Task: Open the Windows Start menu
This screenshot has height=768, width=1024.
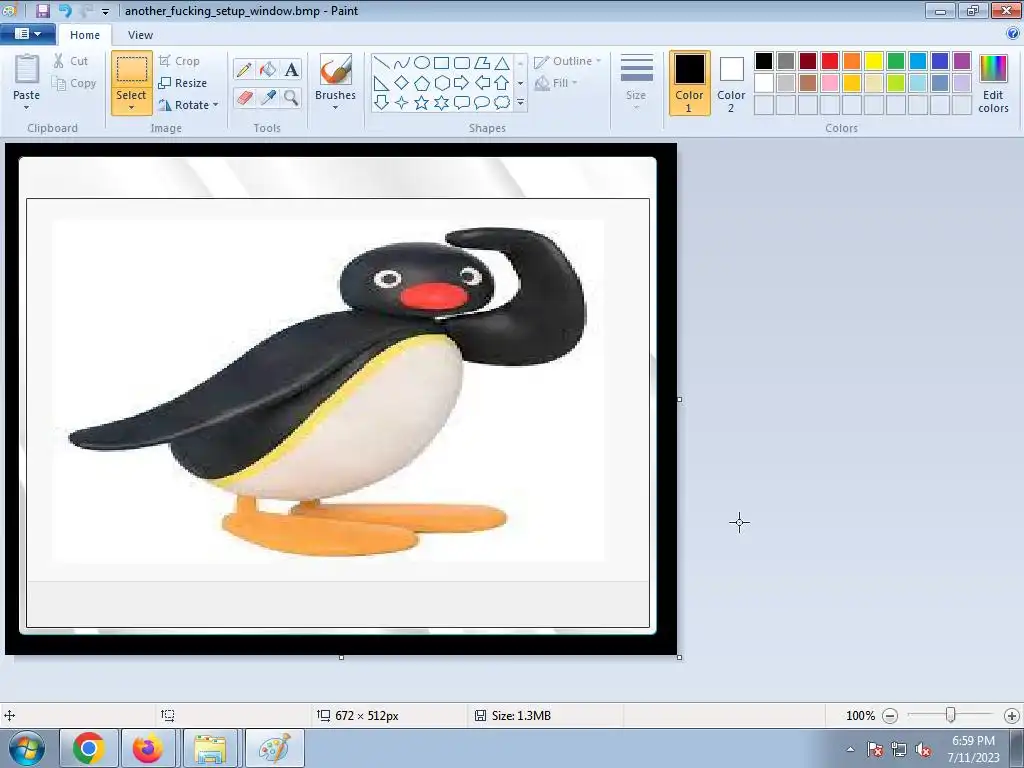Action: [x=27, y=748]
